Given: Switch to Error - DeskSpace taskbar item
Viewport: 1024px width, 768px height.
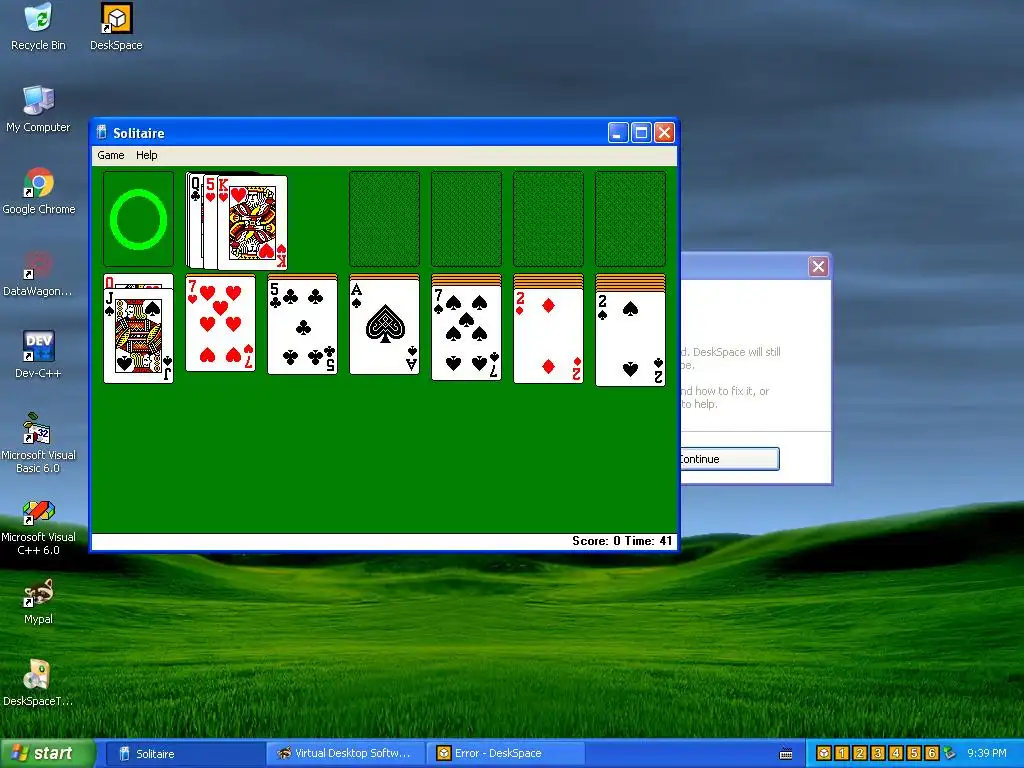Looking at the screenshot, I should (x=505, y=754).
